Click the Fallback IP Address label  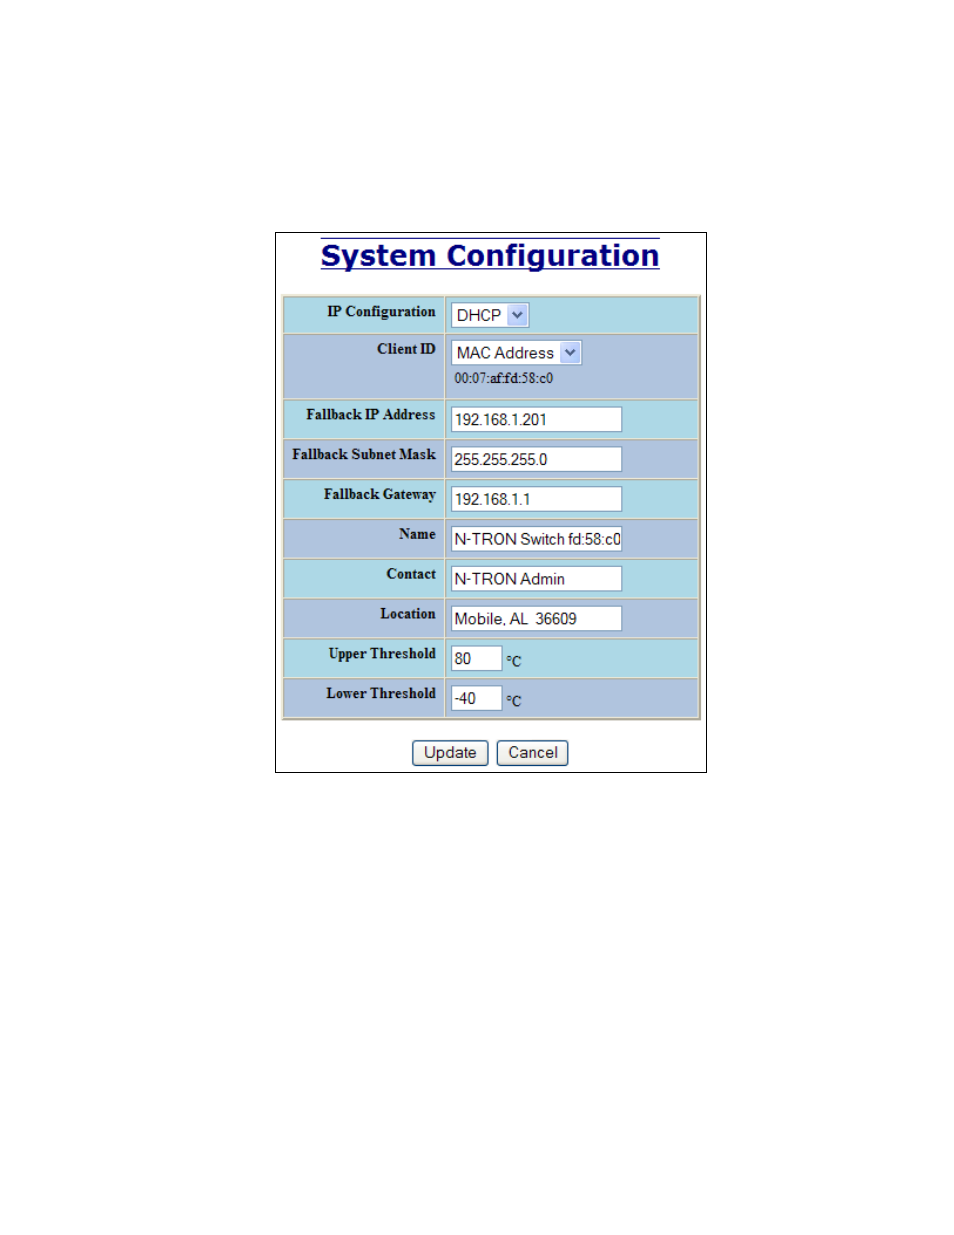tap(371, 415)
